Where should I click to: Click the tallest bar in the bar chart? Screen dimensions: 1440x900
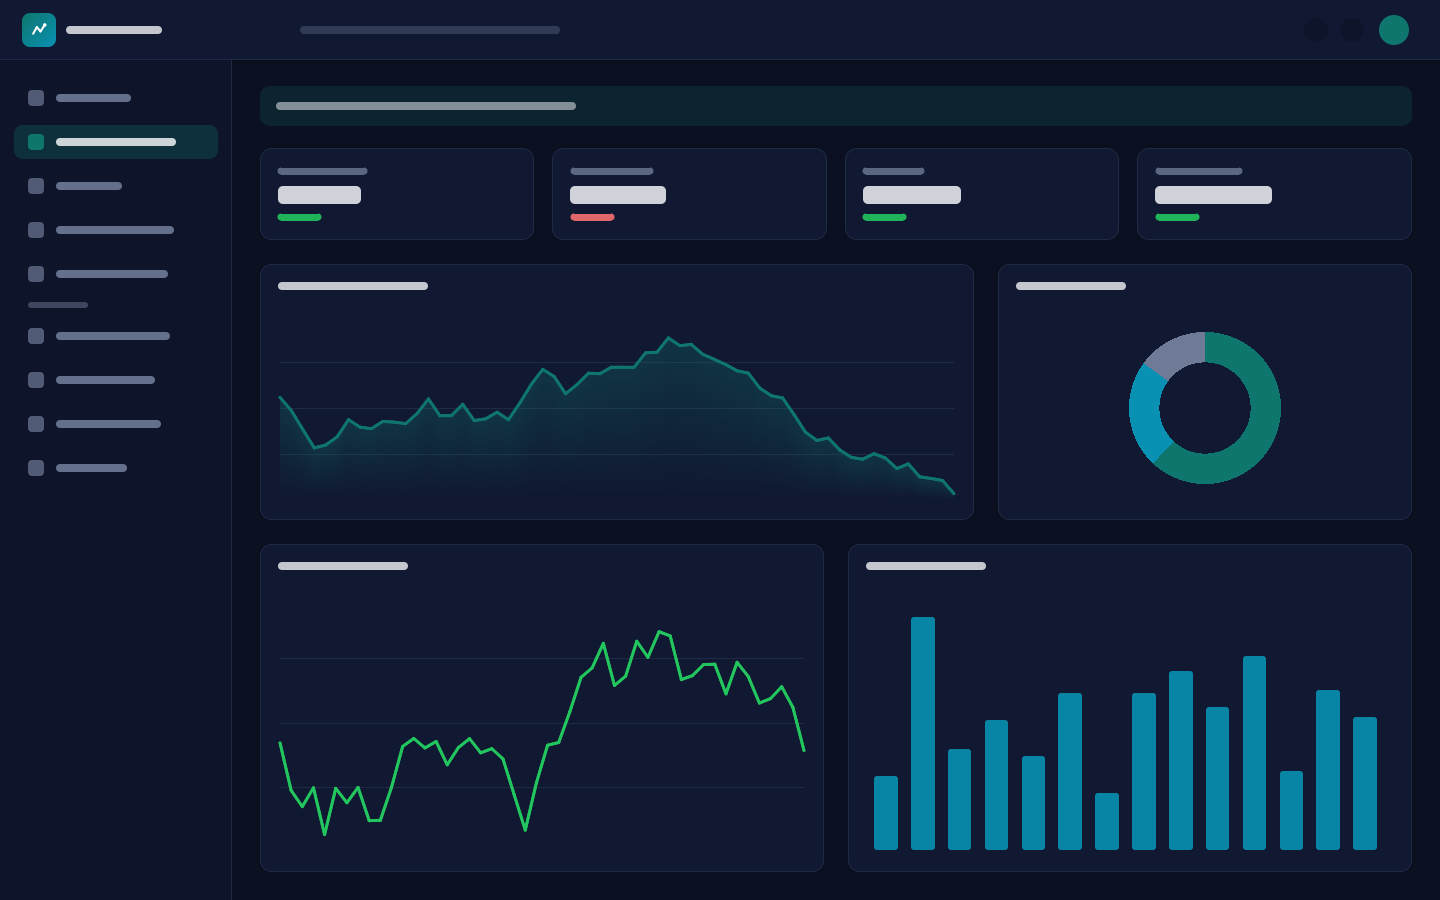tap(923, 733)
